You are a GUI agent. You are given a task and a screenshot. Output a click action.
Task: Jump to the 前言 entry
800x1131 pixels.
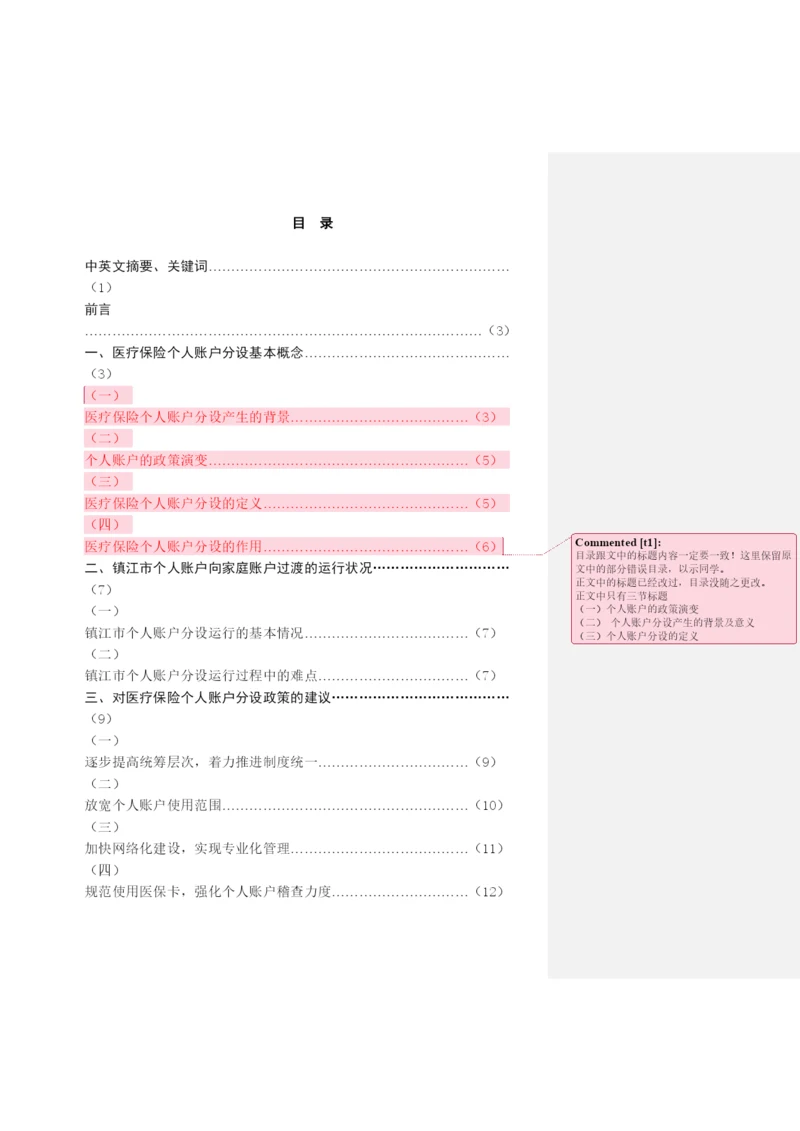point(98,309)
